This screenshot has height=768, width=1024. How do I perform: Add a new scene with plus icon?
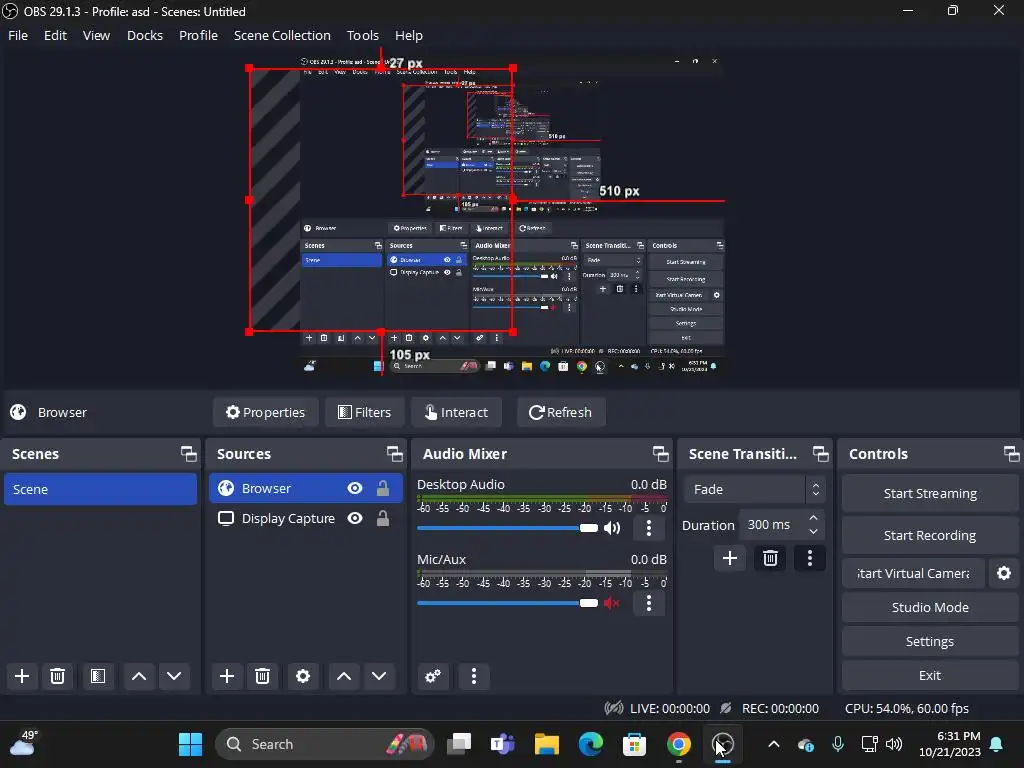click(x=22, y=676)
